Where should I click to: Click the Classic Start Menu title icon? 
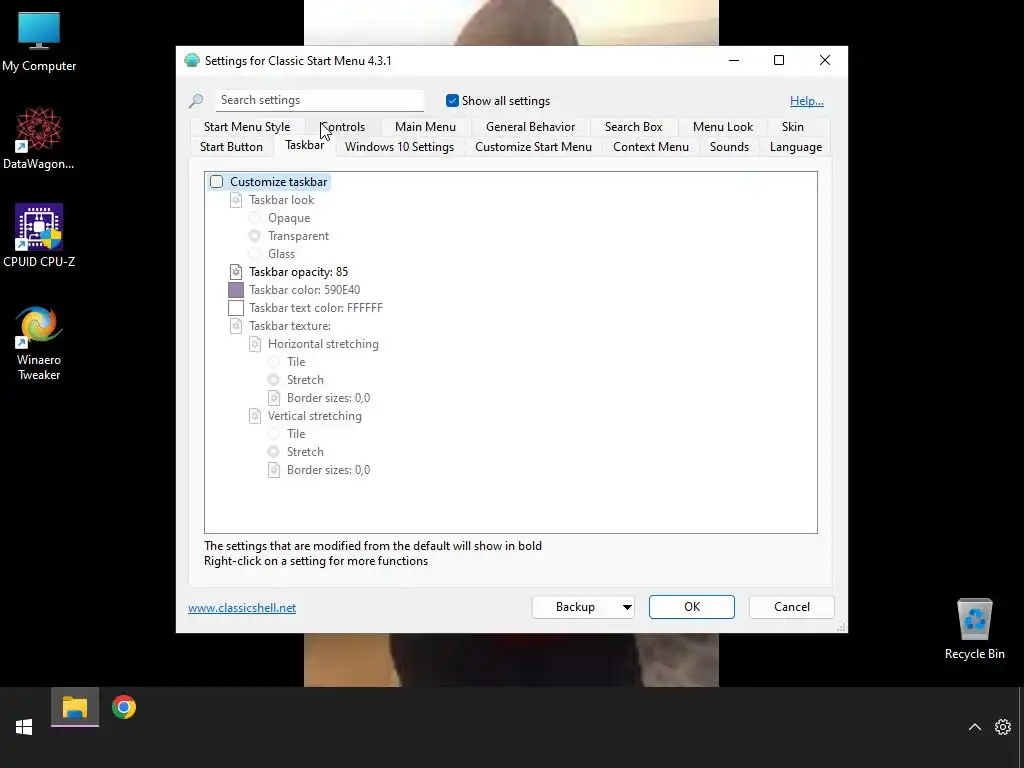[192, 61]
